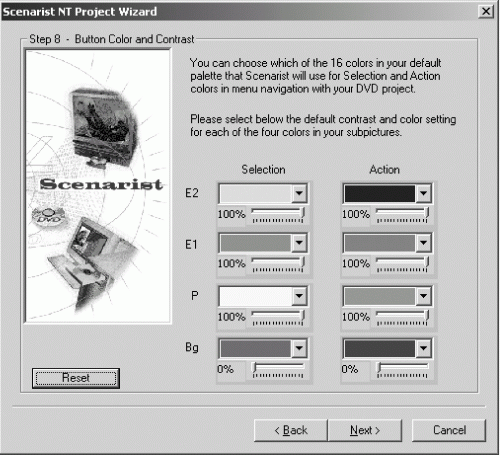Click the P Selection white color swatch

[256, 296]
